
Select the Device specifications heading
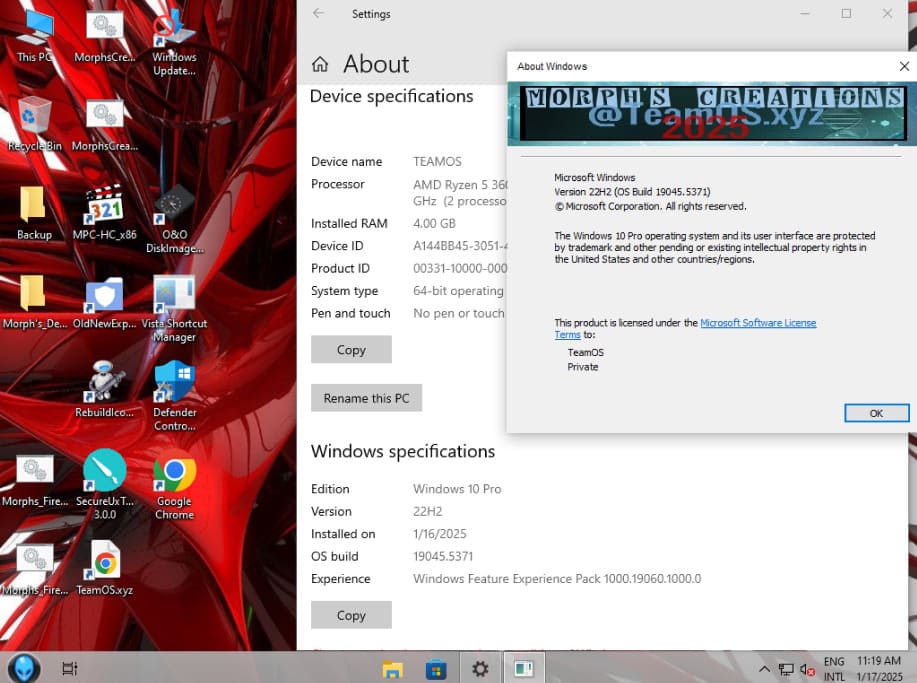click(391, 96)
